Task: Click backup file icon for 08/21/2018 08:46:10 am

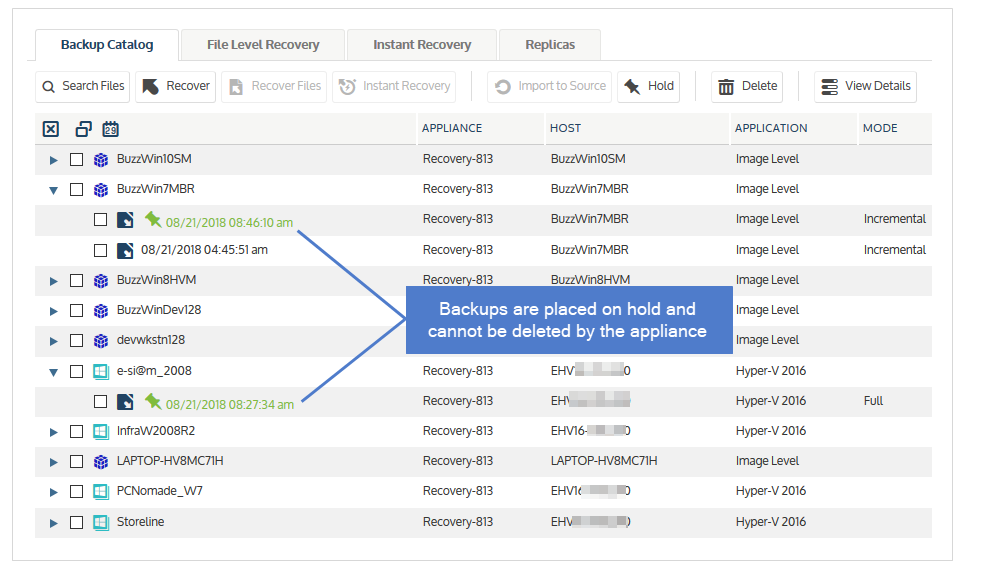Action: coord(125,220)
